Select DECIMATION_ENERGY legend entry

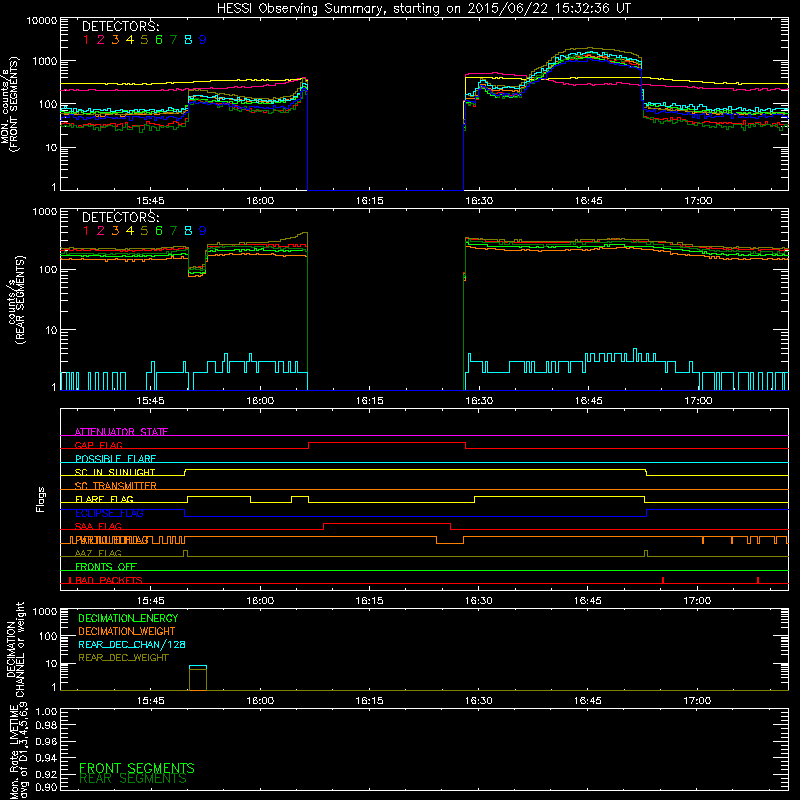[x=128, y=618]
